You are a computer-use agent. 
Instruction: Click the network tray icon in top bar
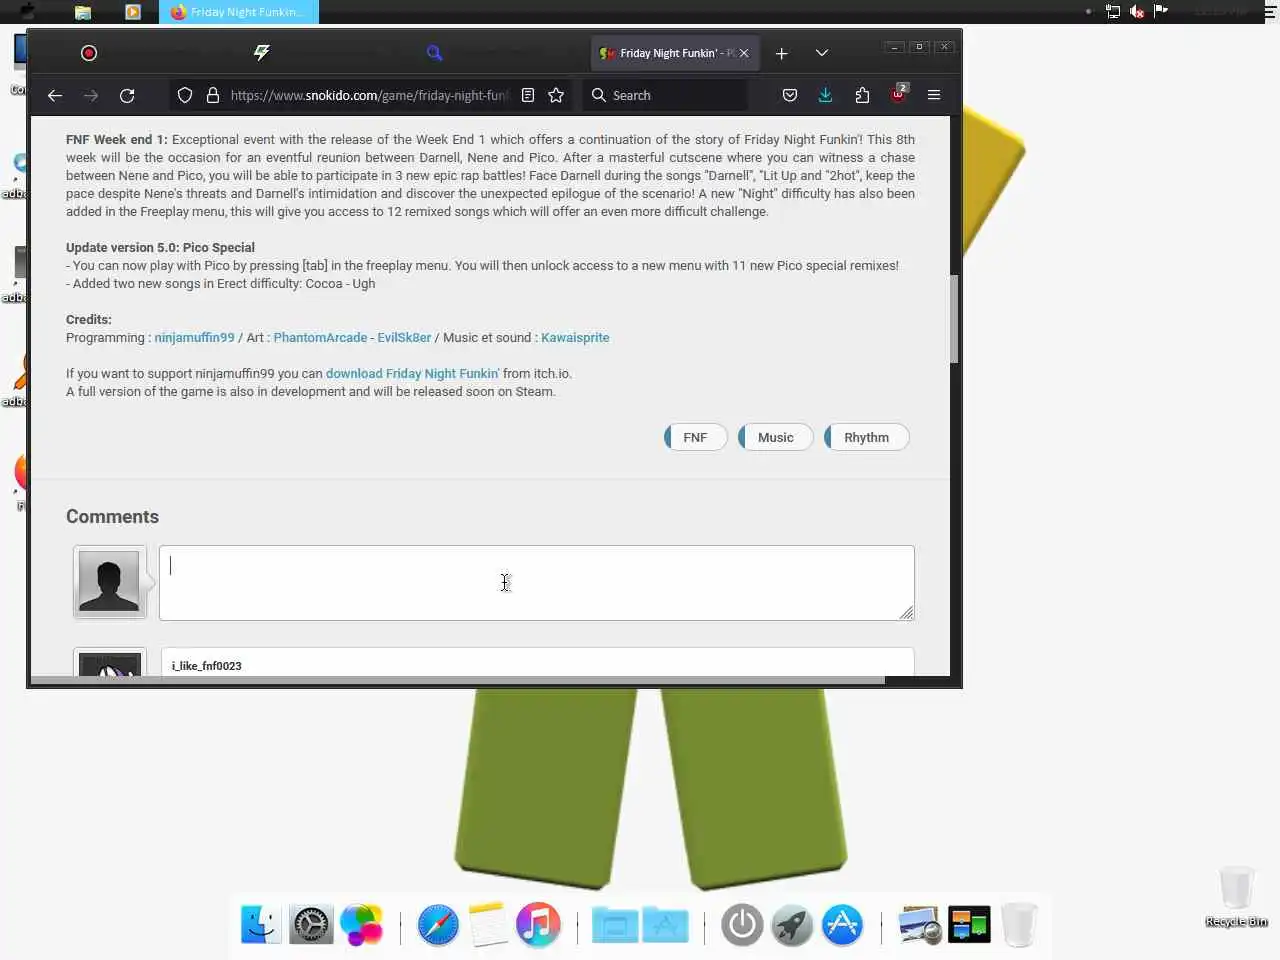pos(1113,12)
